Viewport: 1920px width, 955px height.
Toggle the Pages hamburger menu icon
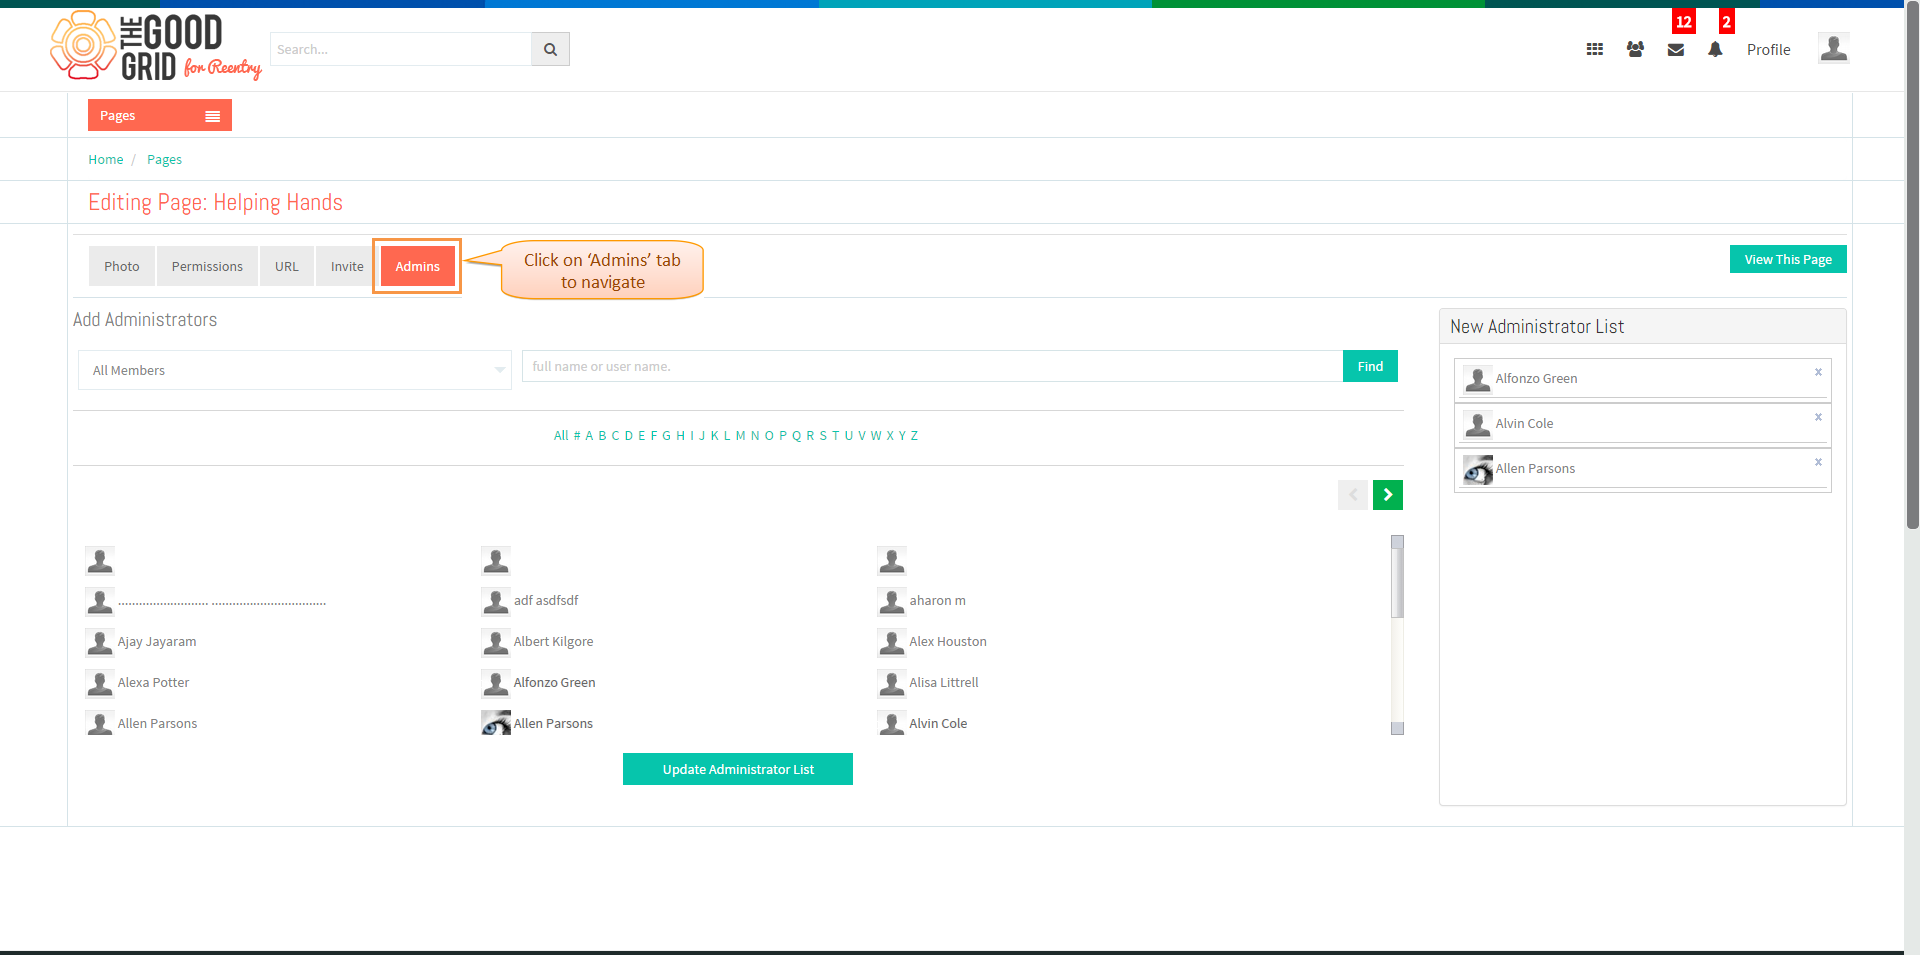212,116
